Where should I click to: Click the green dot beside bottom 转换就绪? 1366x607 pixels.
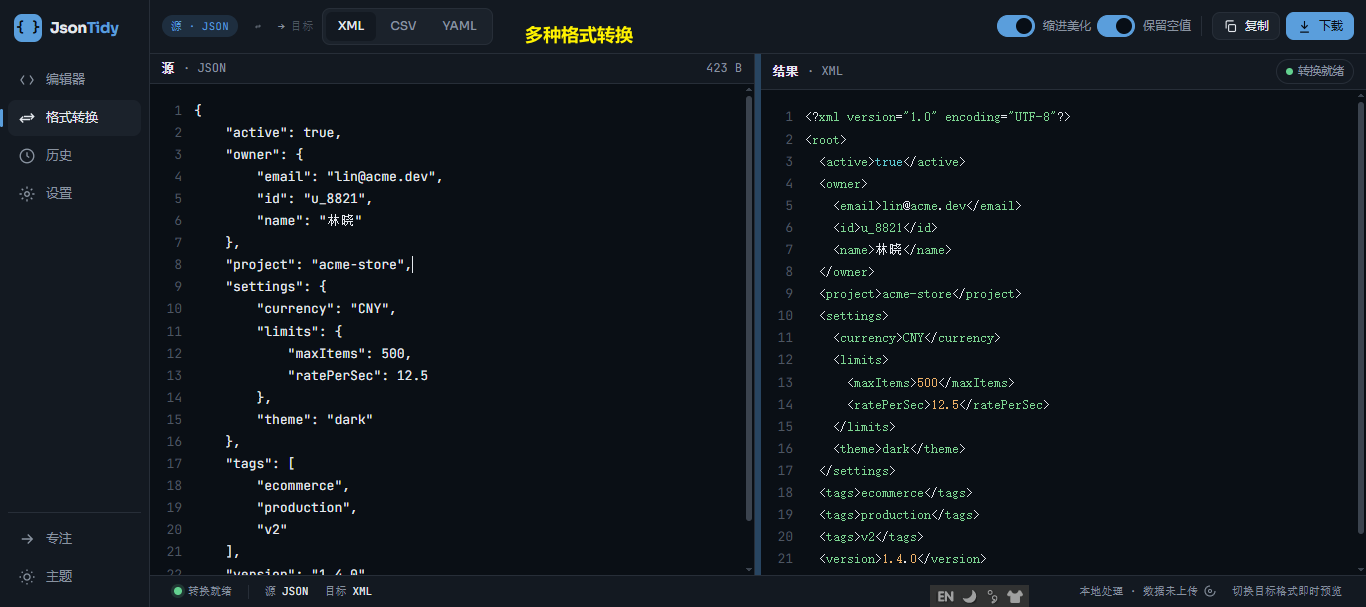pyautogui.click(x=178, y=591)
